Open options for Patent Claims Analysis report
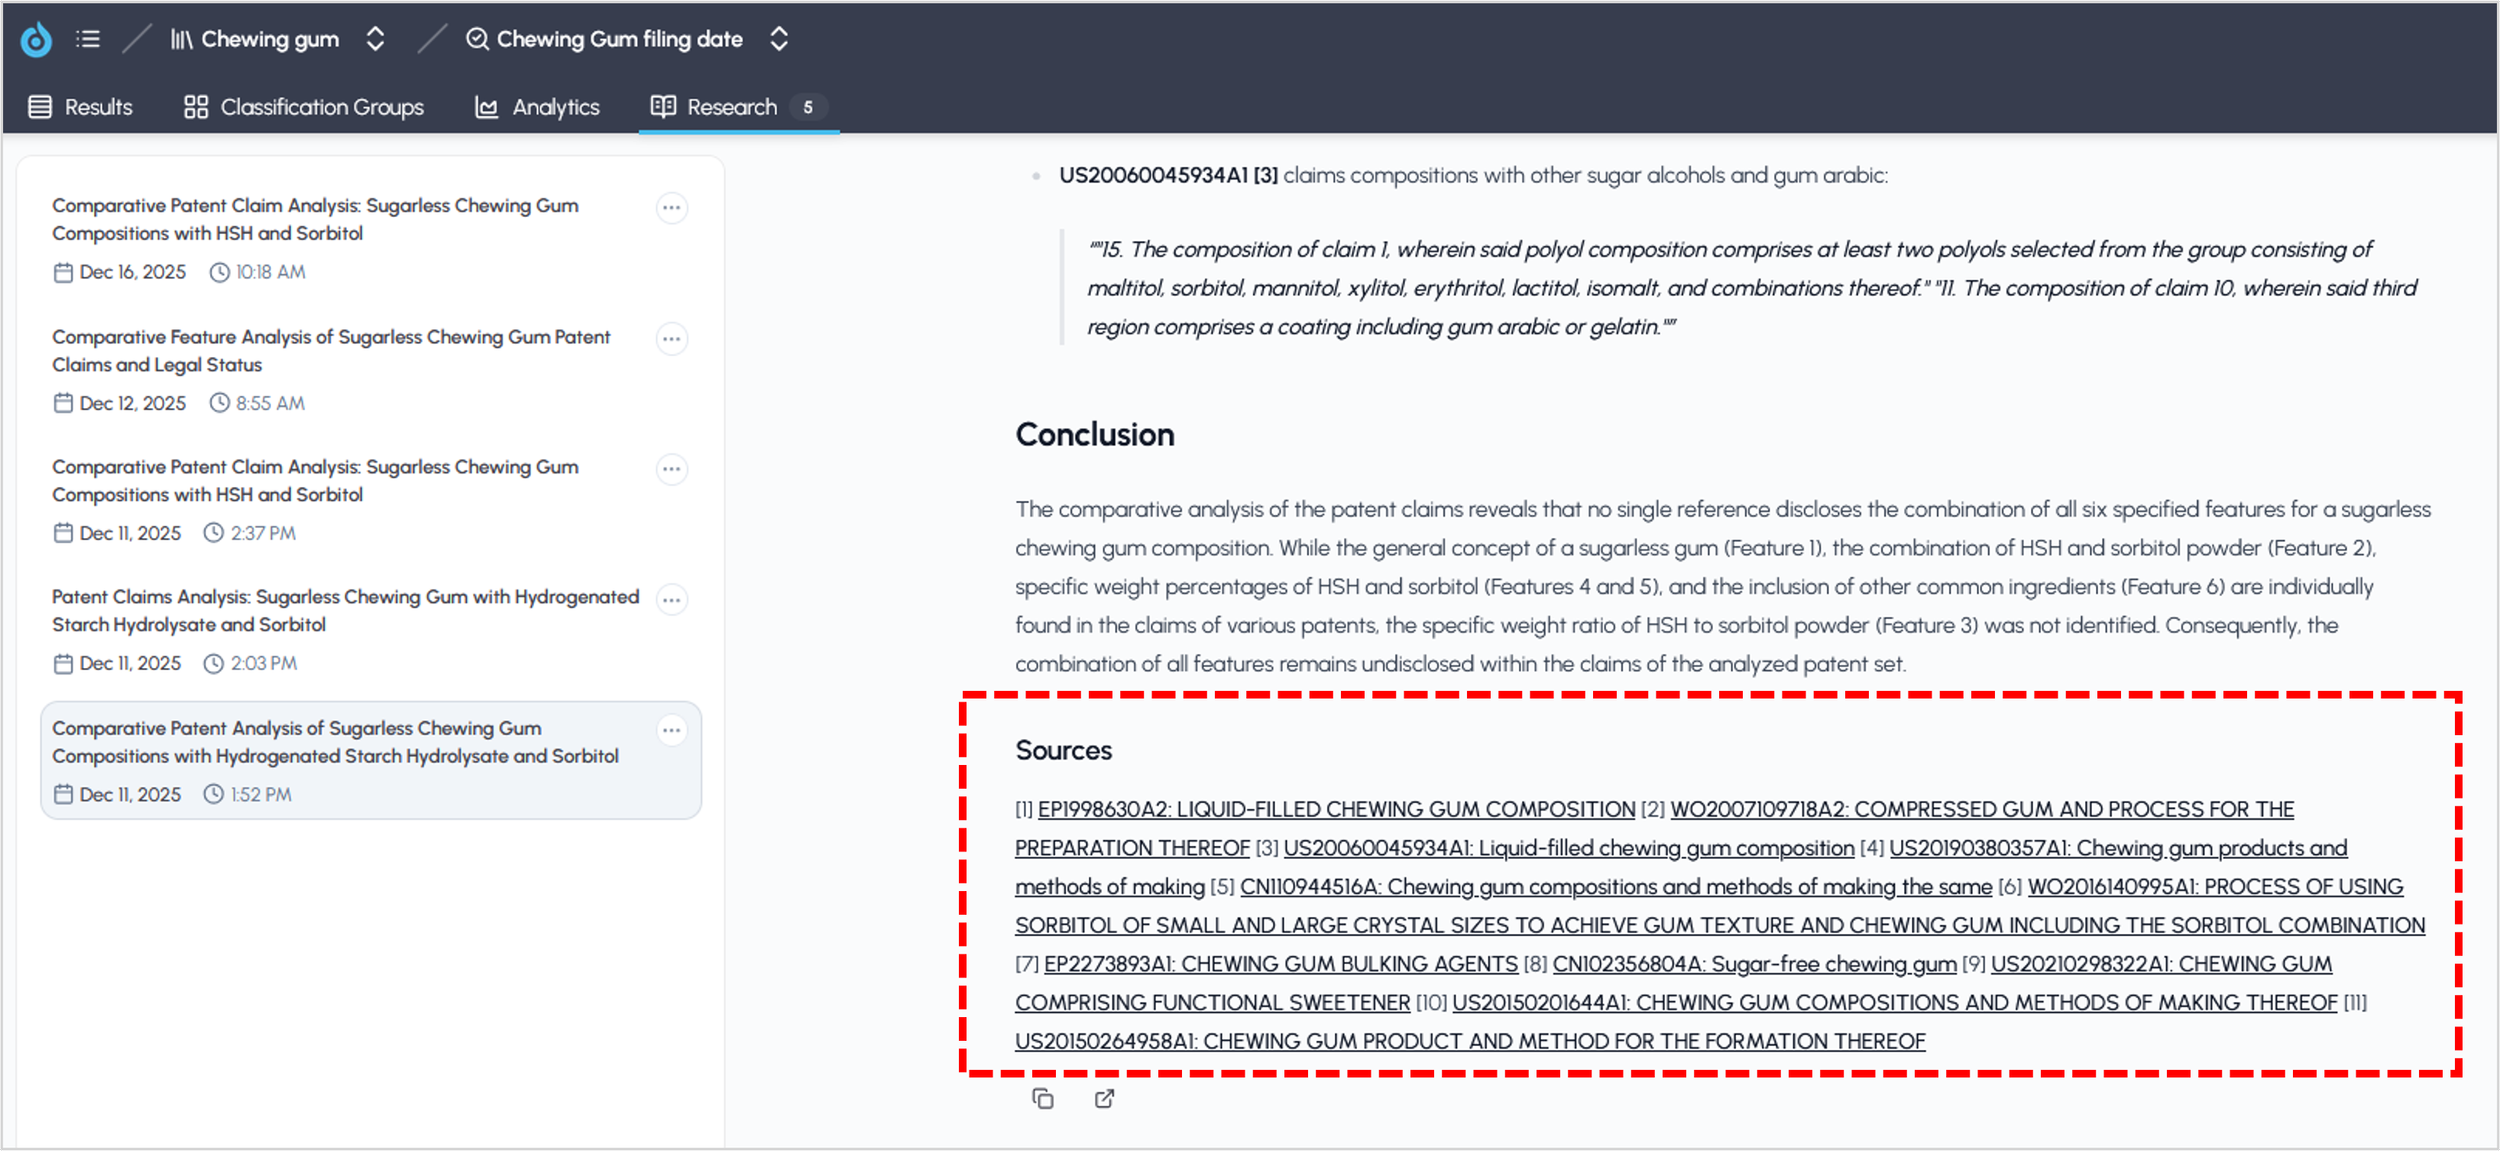2500x1151 pixels. tap(671, 600)
